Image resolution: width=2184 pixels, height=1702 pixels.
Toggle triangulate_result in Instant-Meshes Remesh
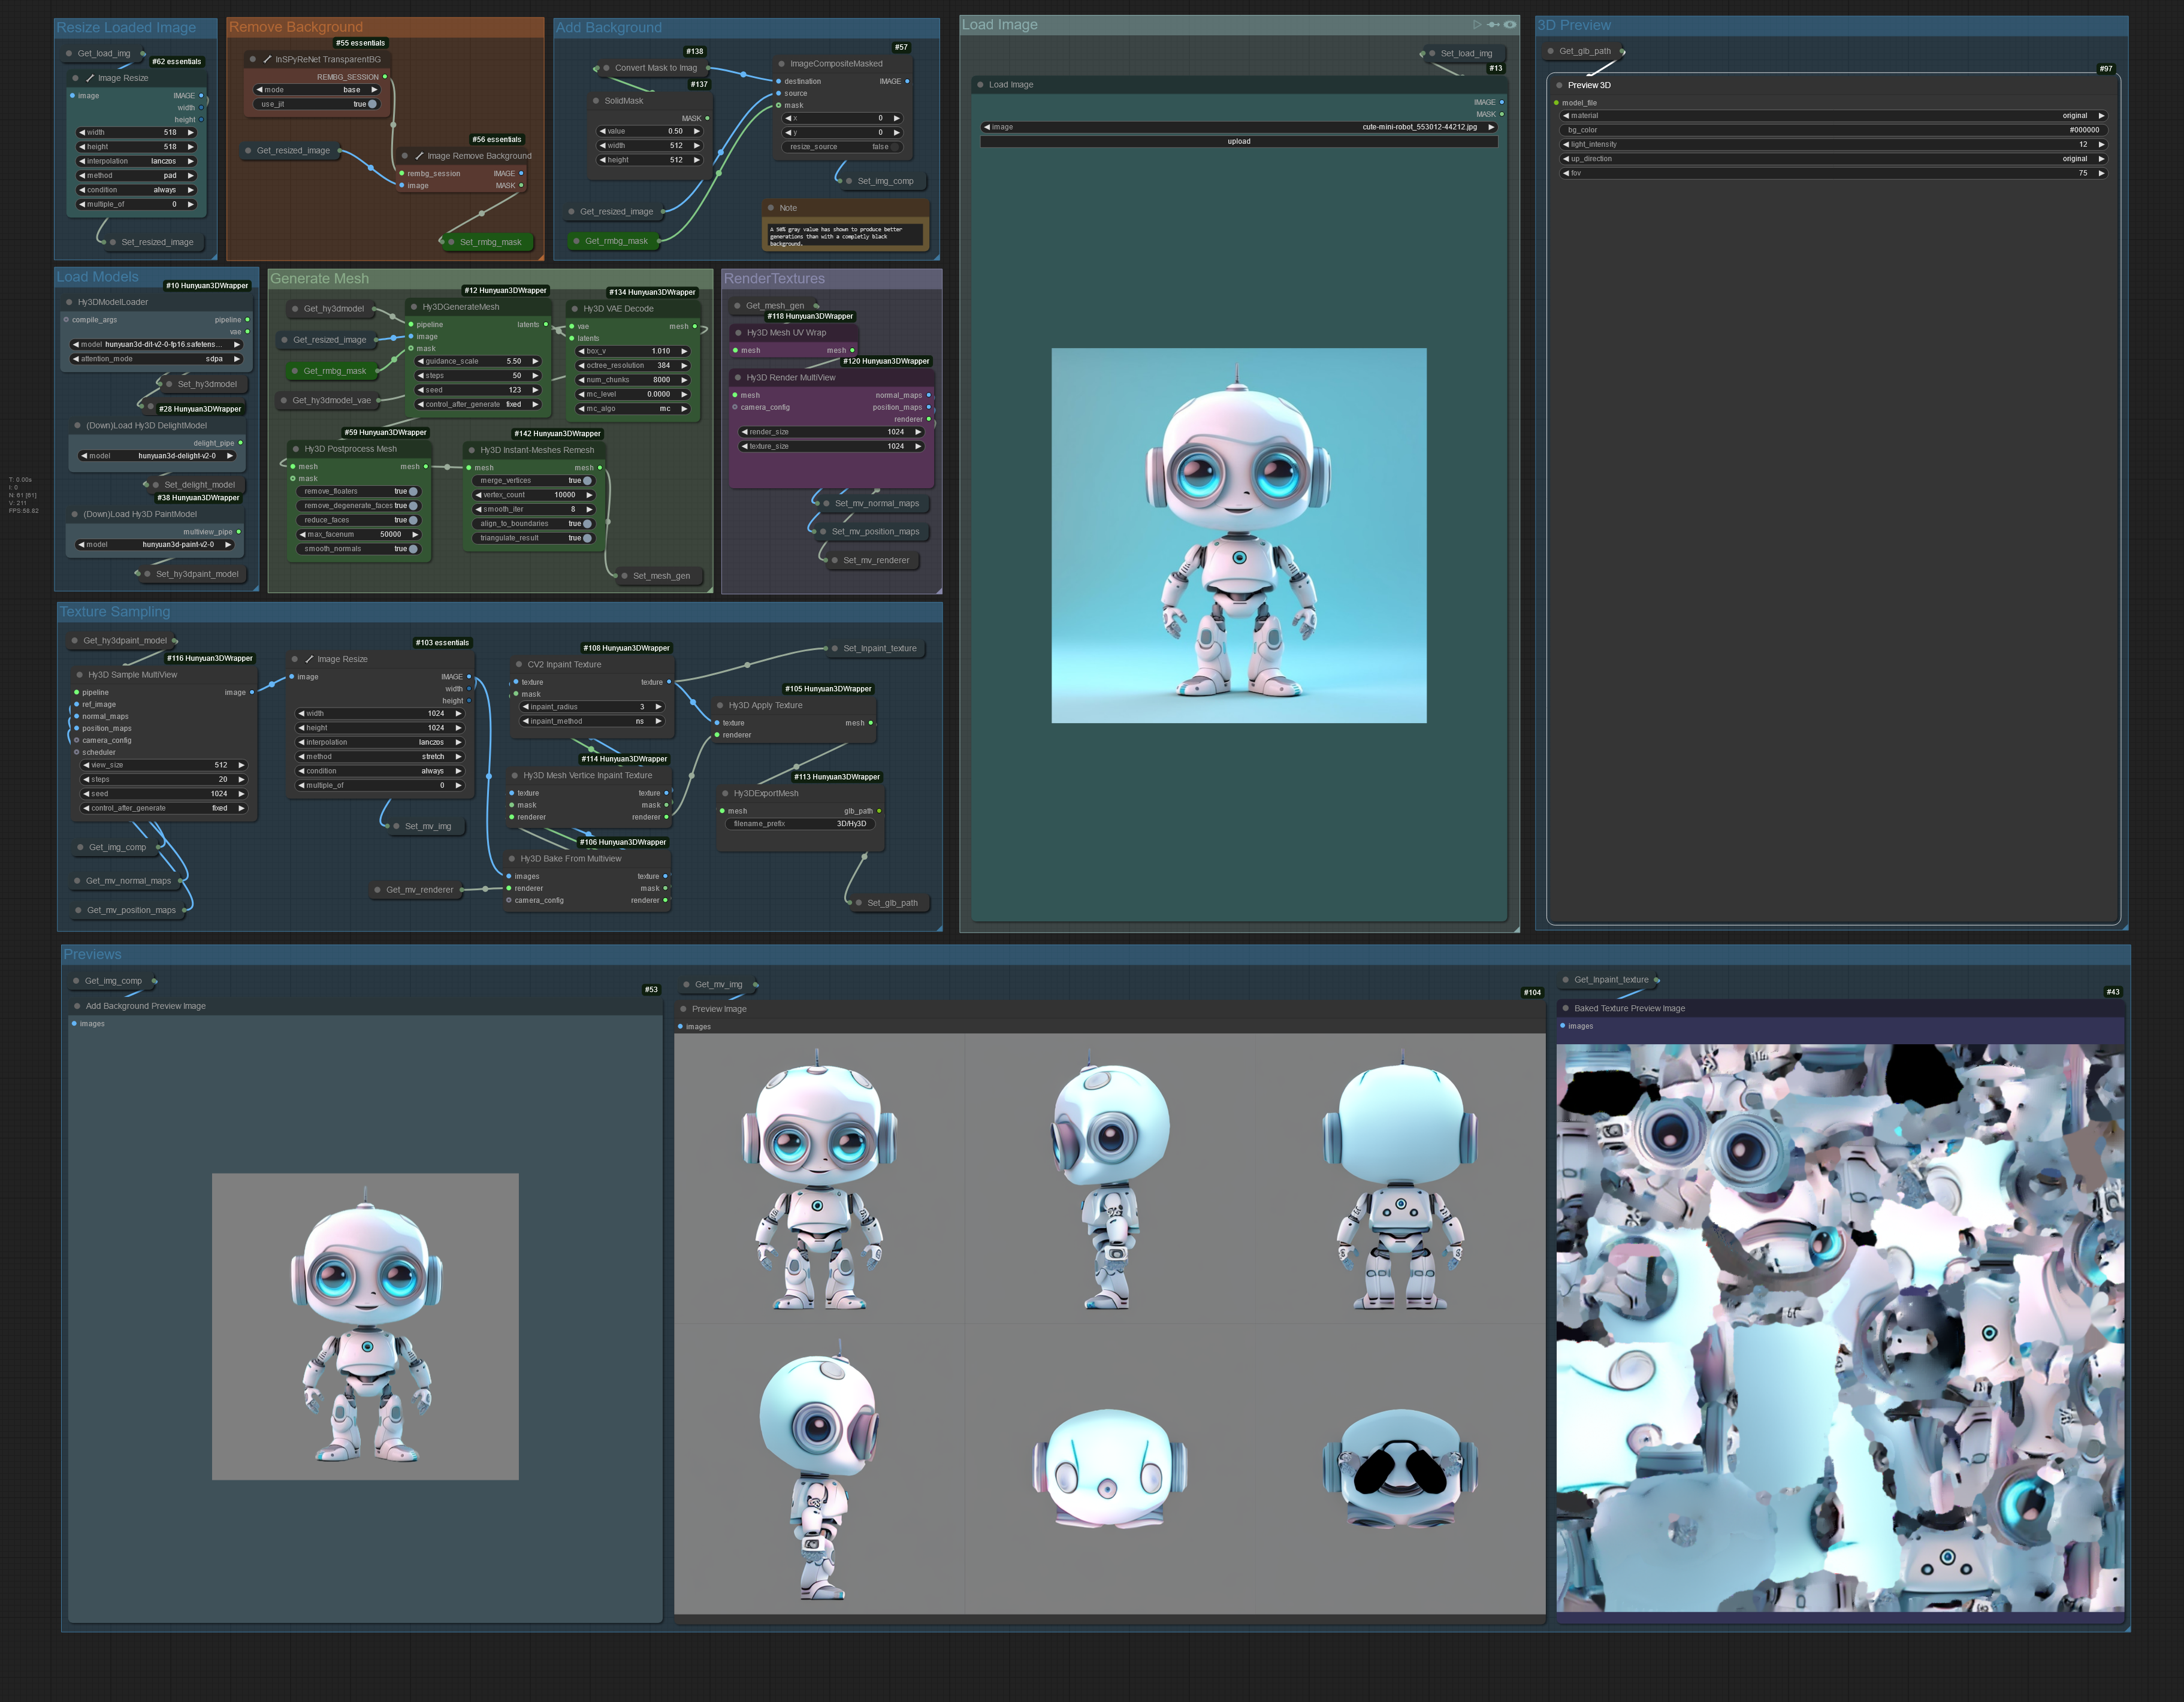tap(587, 538)
